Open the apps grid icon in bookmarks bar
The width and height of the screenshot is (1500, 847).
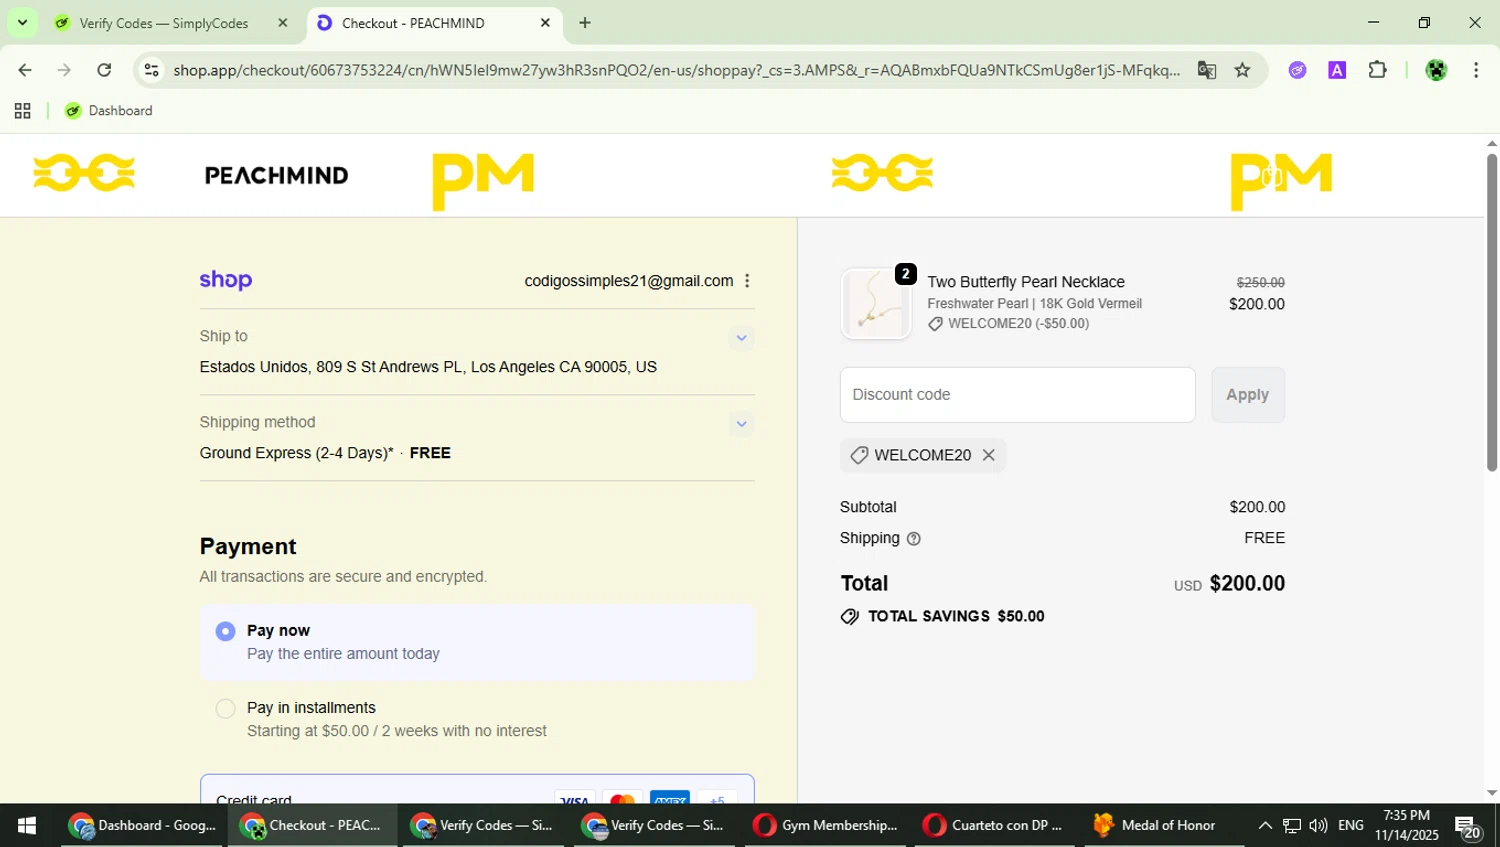22,111
